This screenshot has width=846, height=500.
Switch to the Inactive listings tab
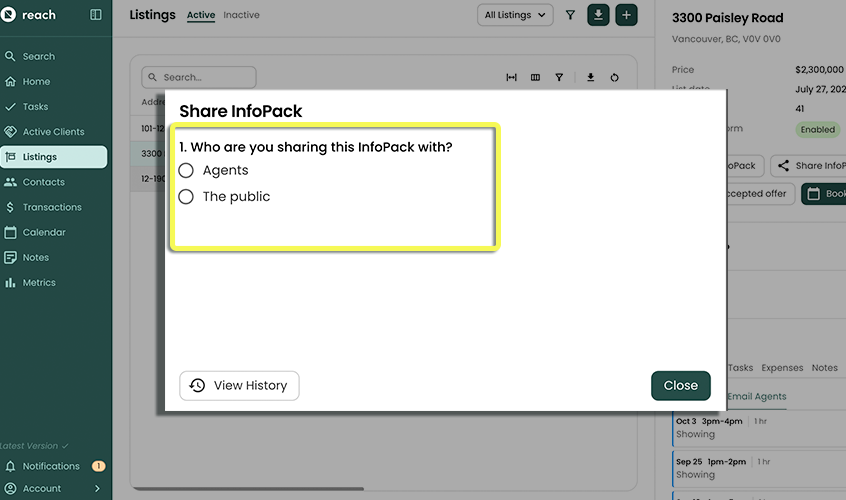click(241, 16)
